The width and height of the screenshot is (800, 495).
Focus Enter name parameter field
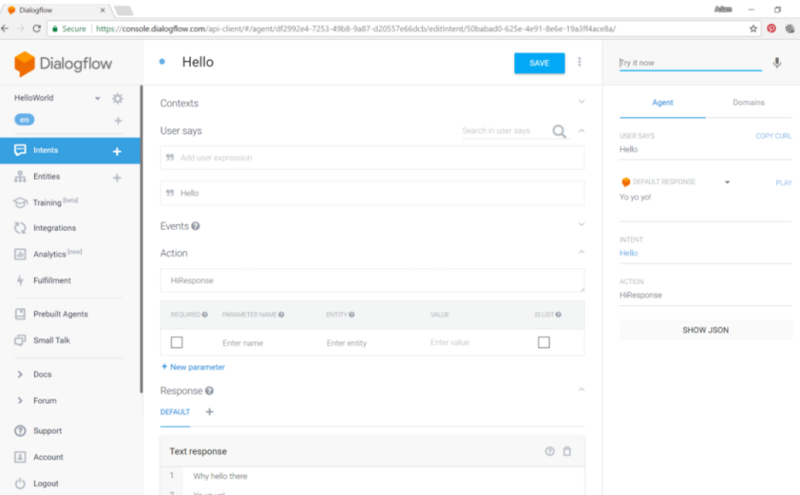click(x=243, y=343)
